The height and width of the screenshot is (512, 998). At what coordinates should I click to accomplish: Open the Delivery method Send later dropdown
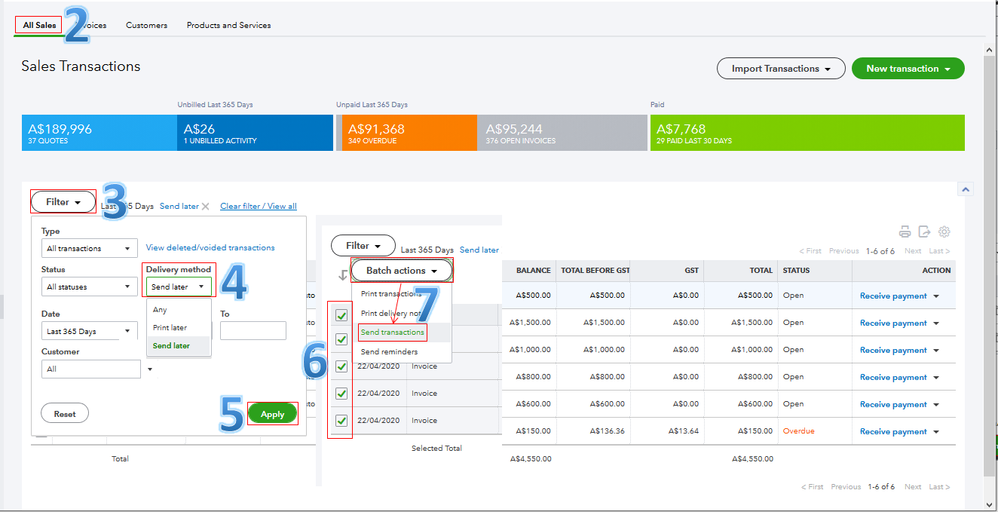pyautogui.click(x=179, y=287)
